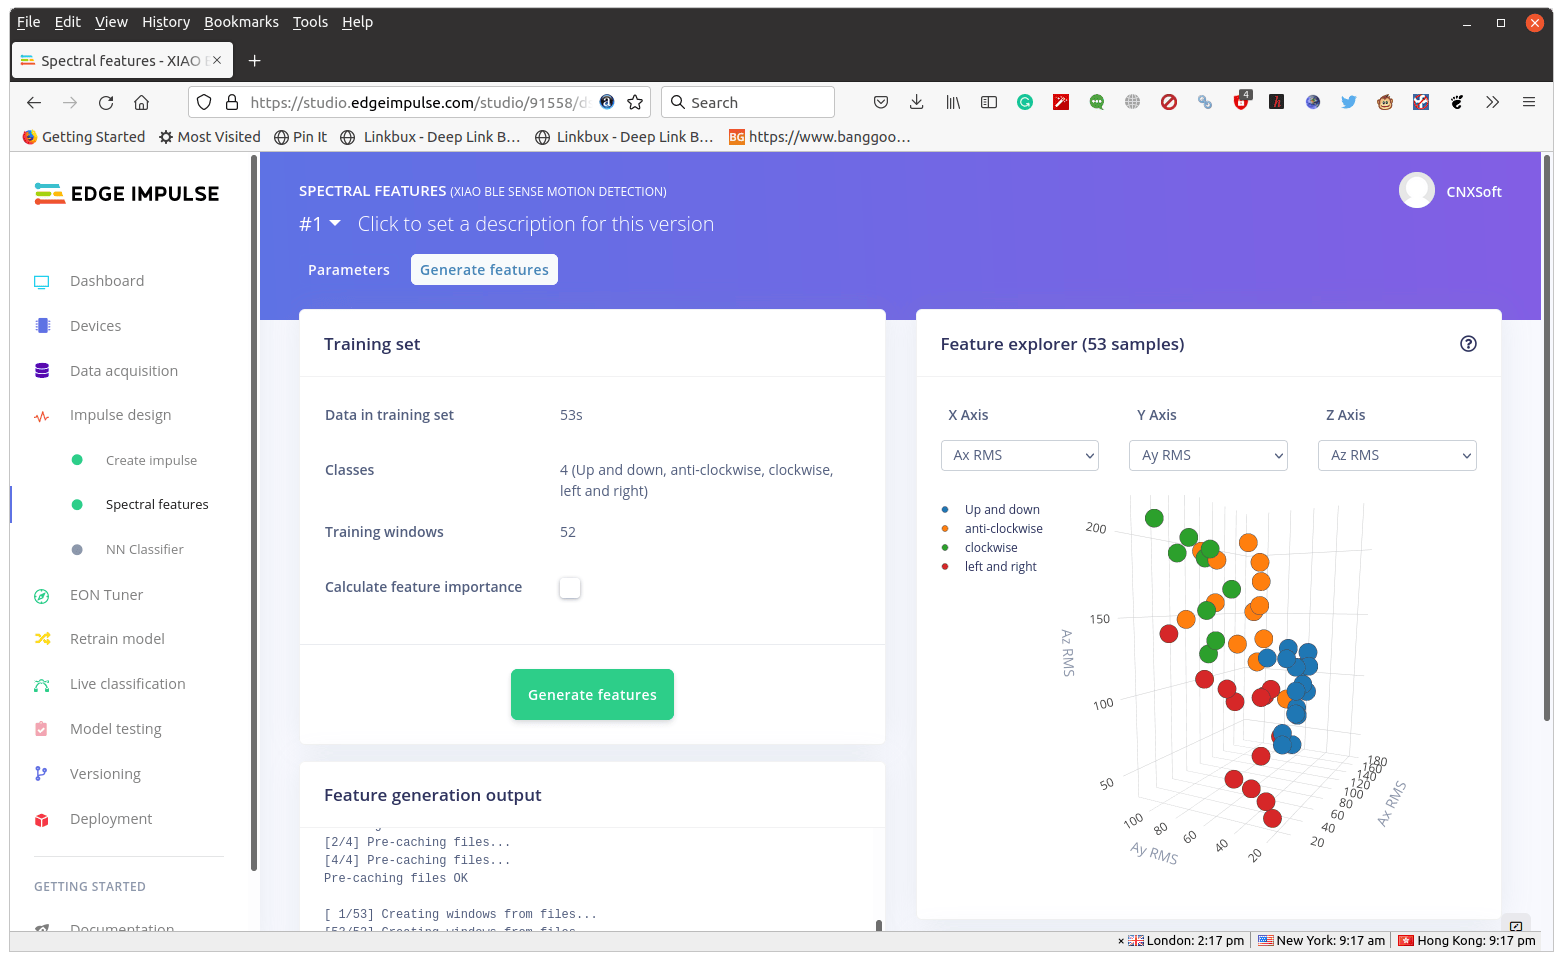Click the New York clock entry
Viewport: 1563px width, 961px height.
pos(1321,941)
